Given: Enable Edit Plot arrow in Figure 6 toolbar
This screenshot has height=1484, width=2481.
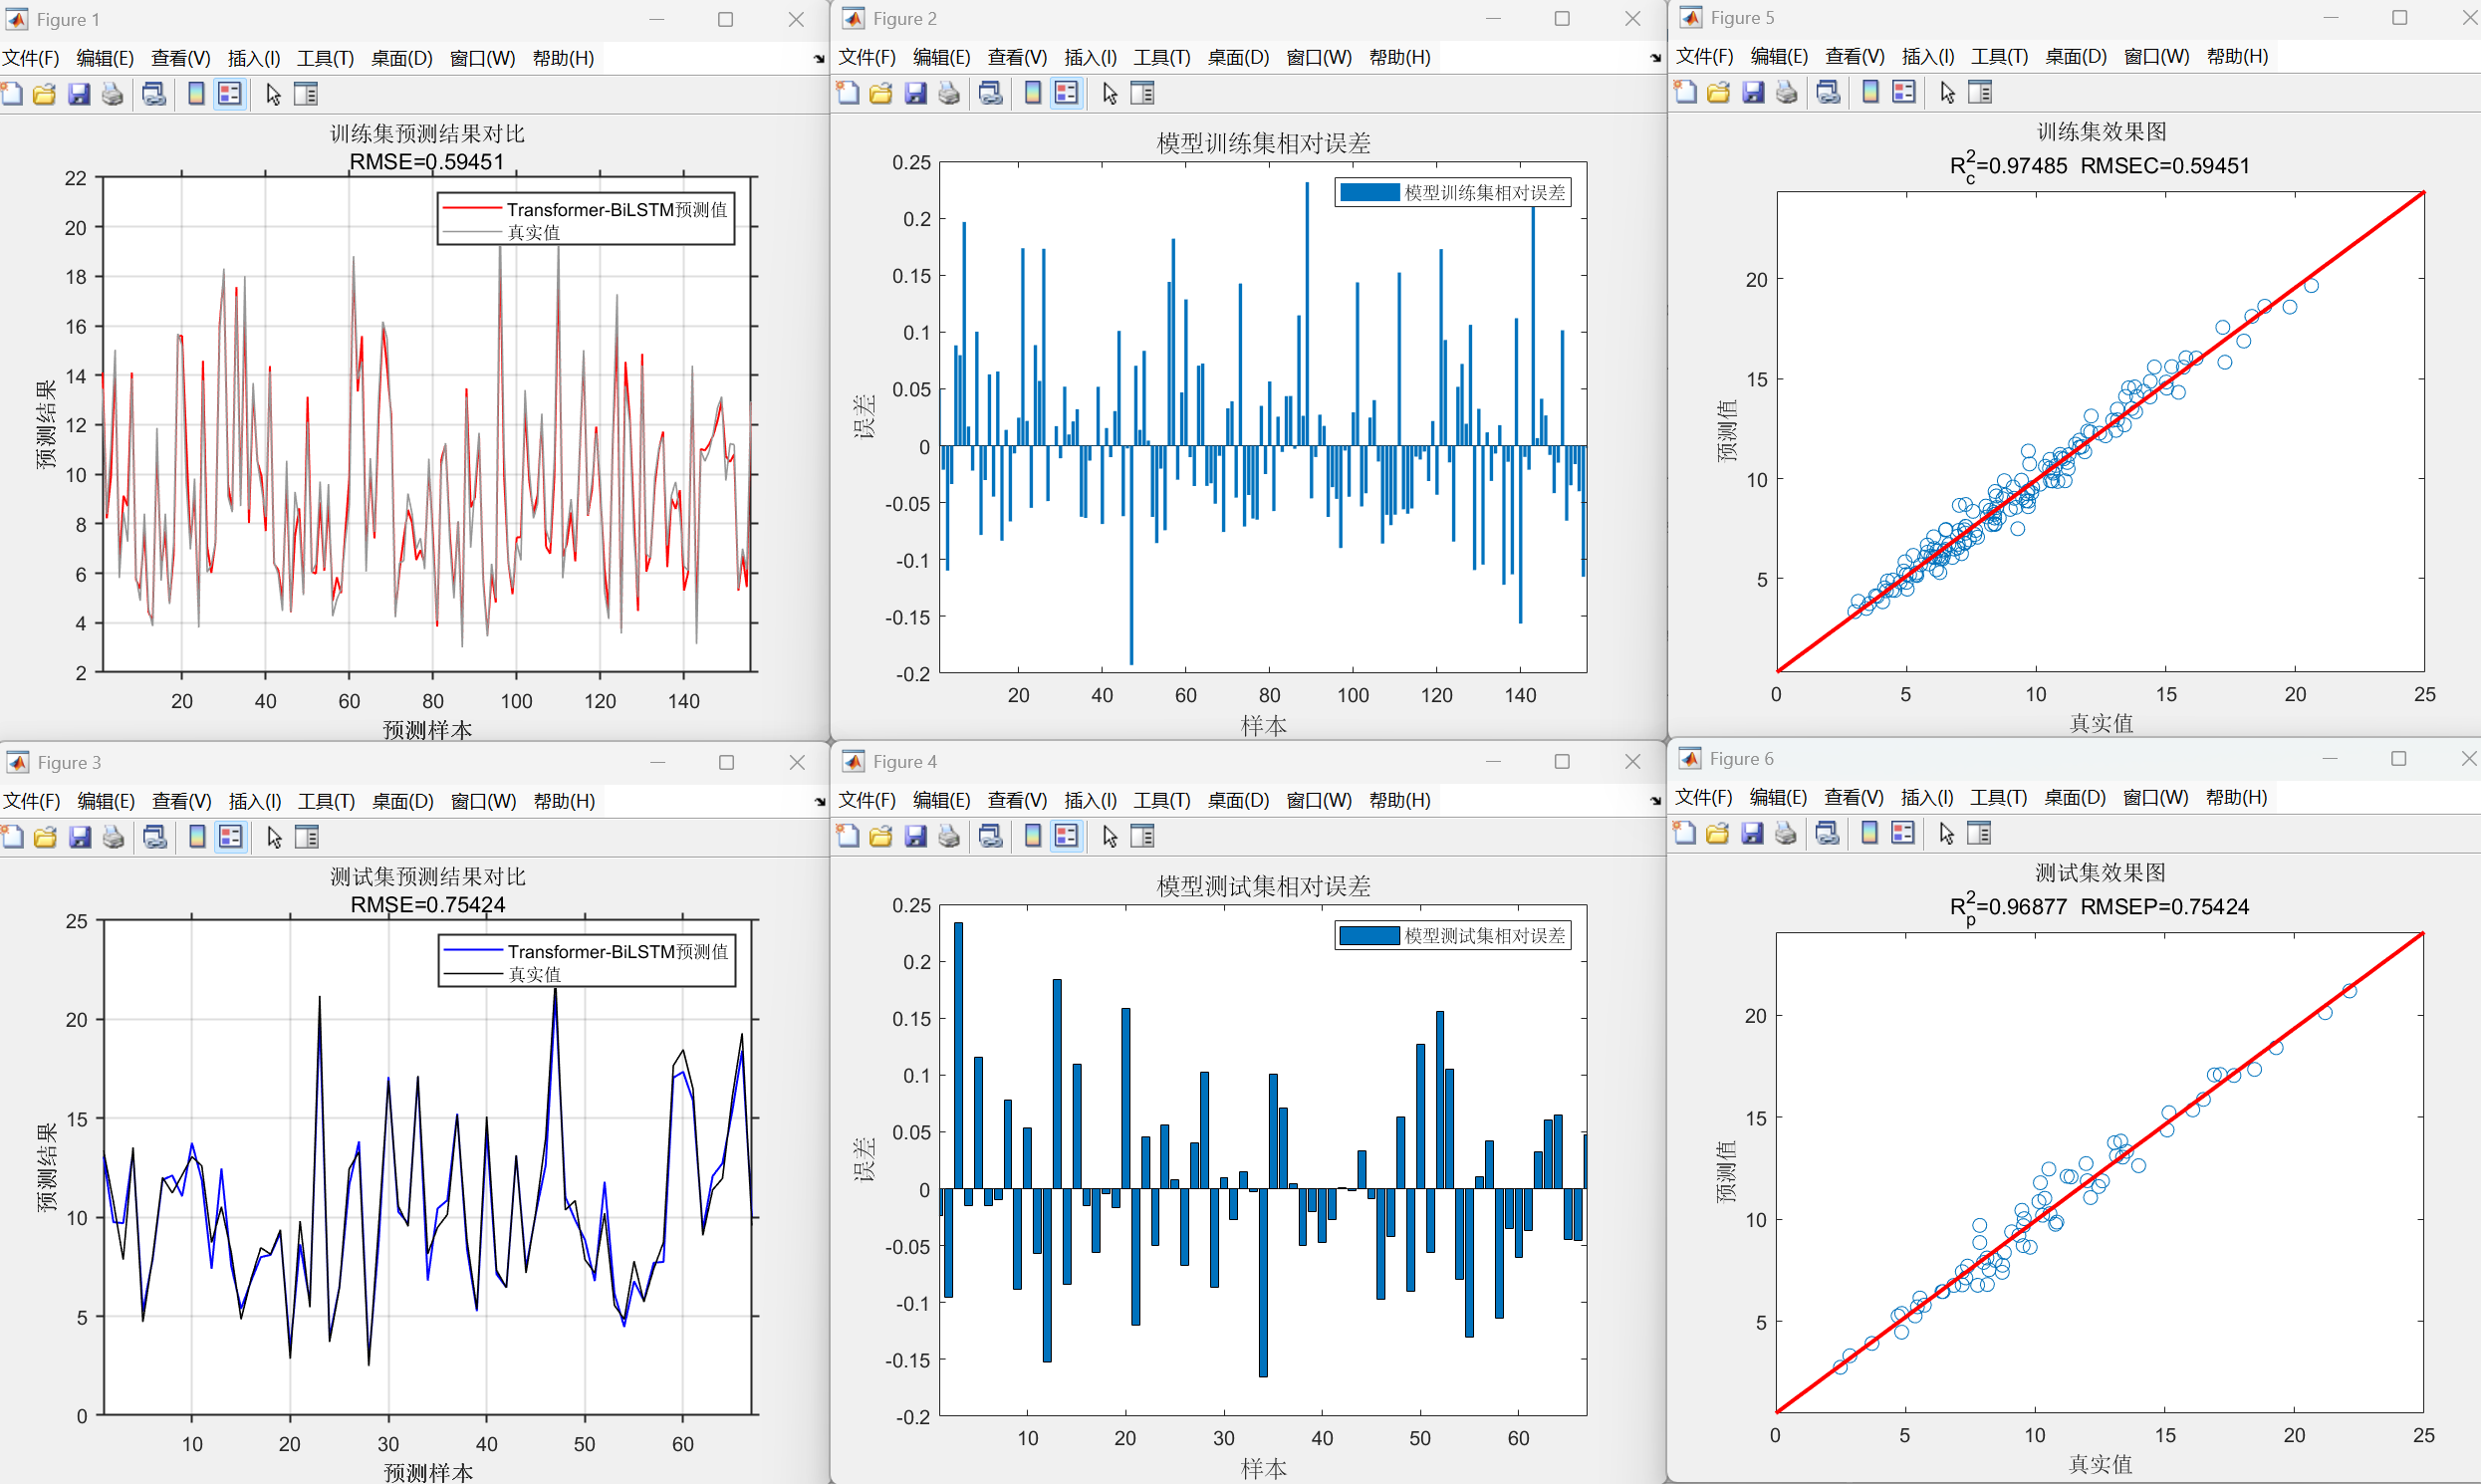Looking at the screenshot, I should [1946, 833].
